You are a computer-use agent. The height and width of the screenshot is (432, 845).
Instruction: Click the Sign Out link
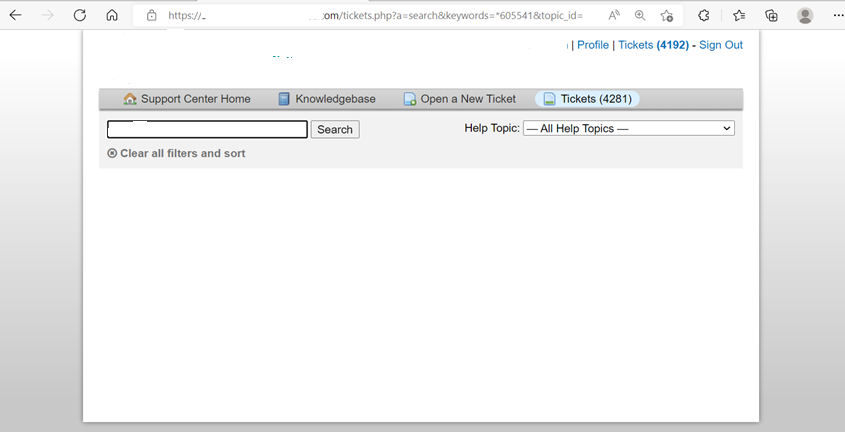point(721,45)
